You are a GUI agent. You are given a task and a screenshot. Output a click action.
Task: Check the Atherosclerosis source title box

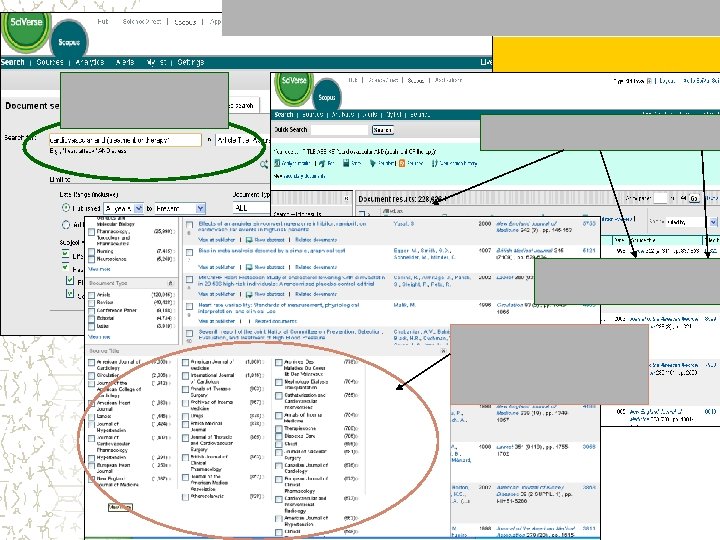pyautogui.click(x=186, y=497)
